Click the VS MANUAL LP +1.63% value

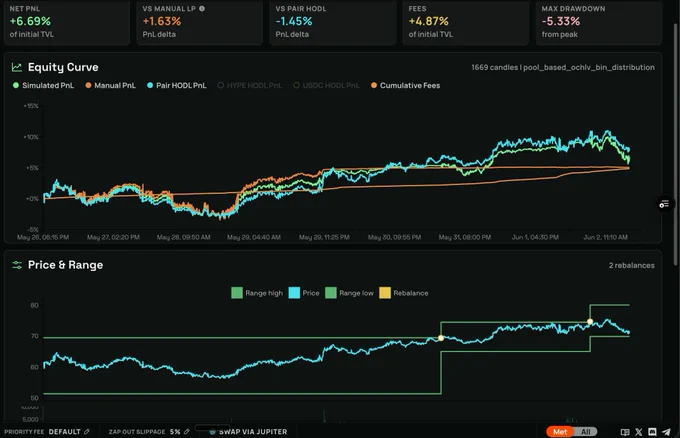pos(162,21)
